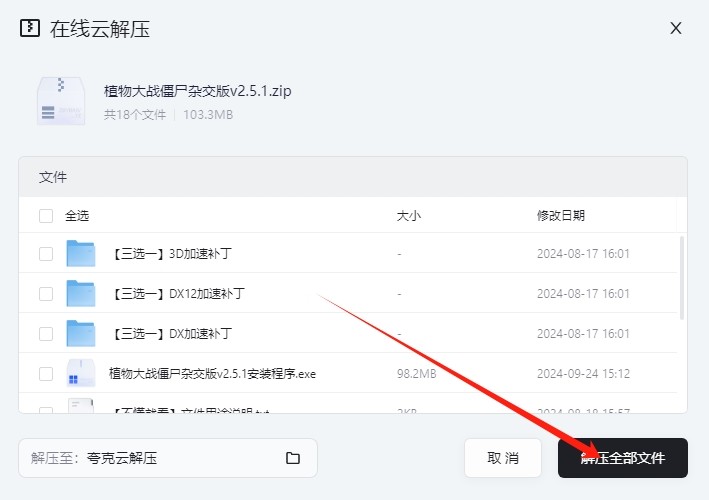Click the zip file thumbnail icon

coord(61,101)
